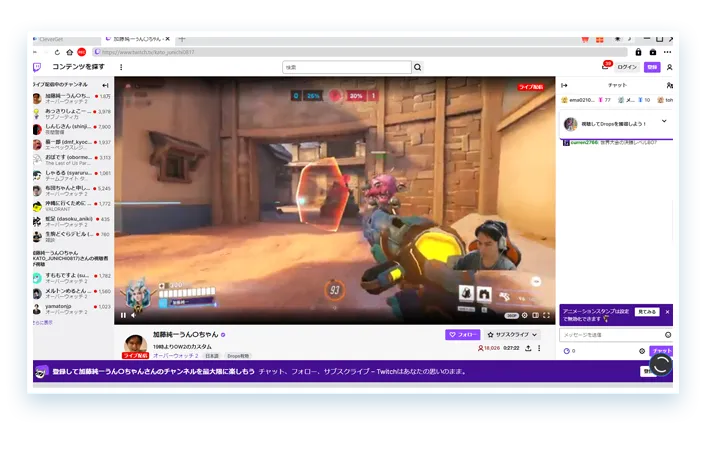
Task: Click orange grid icon in title bar
Action: tap(600, 39)
